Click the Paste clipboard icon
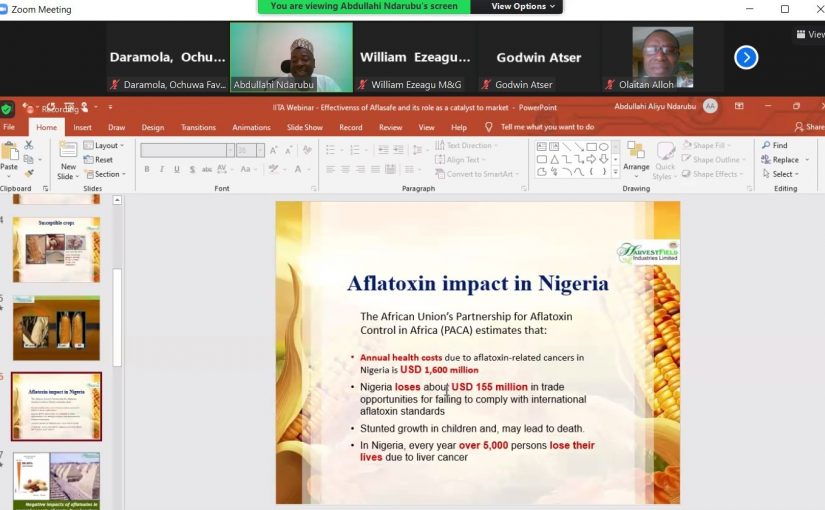The height and width of the screenshot is (510, 825). (x=10, y=152)
